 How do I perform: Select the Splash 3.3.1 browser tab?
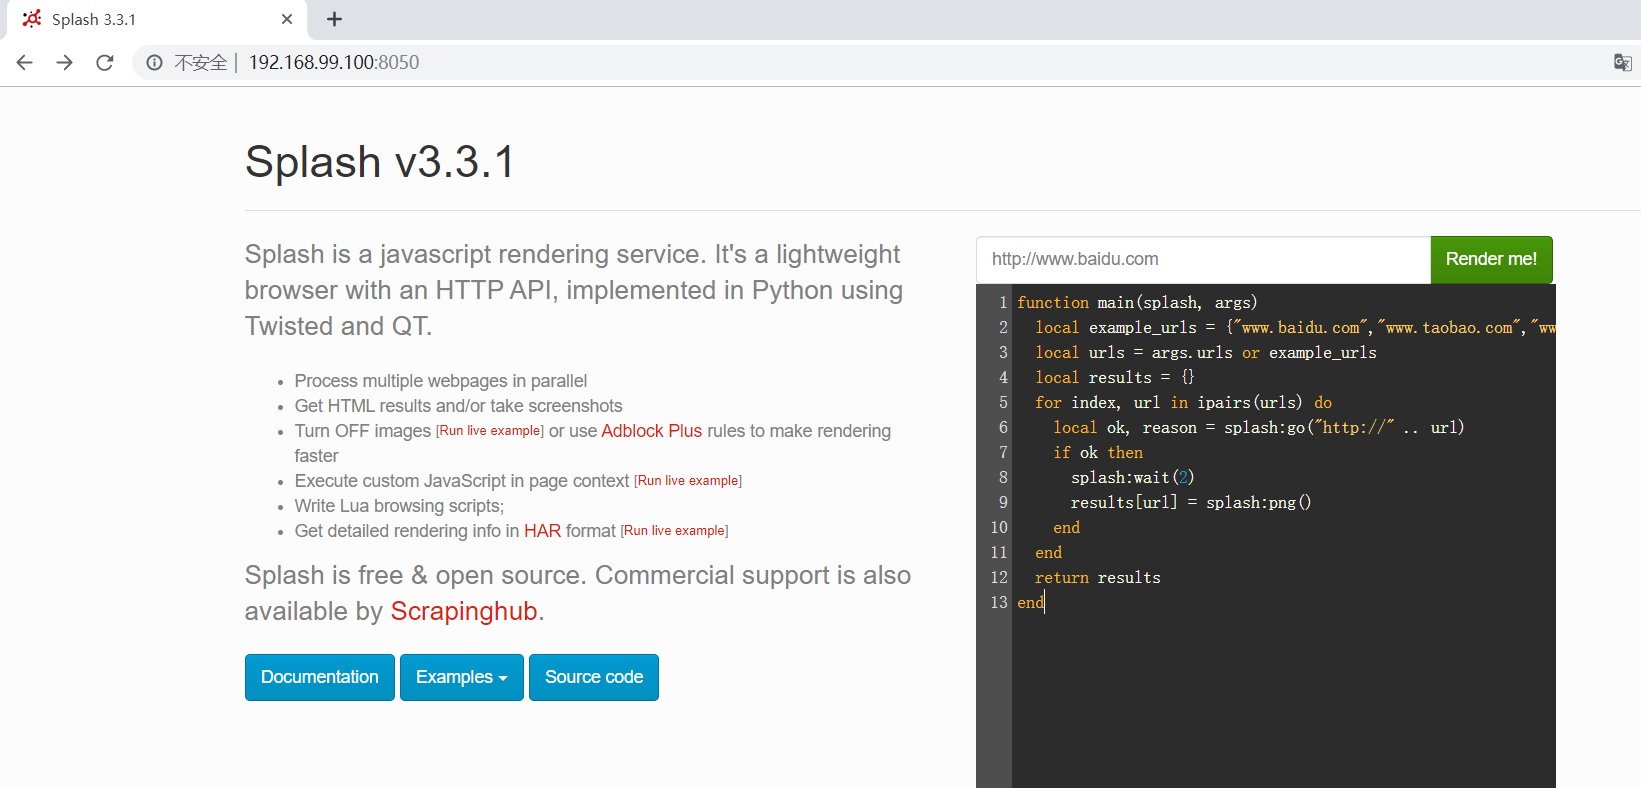point(155,19)
